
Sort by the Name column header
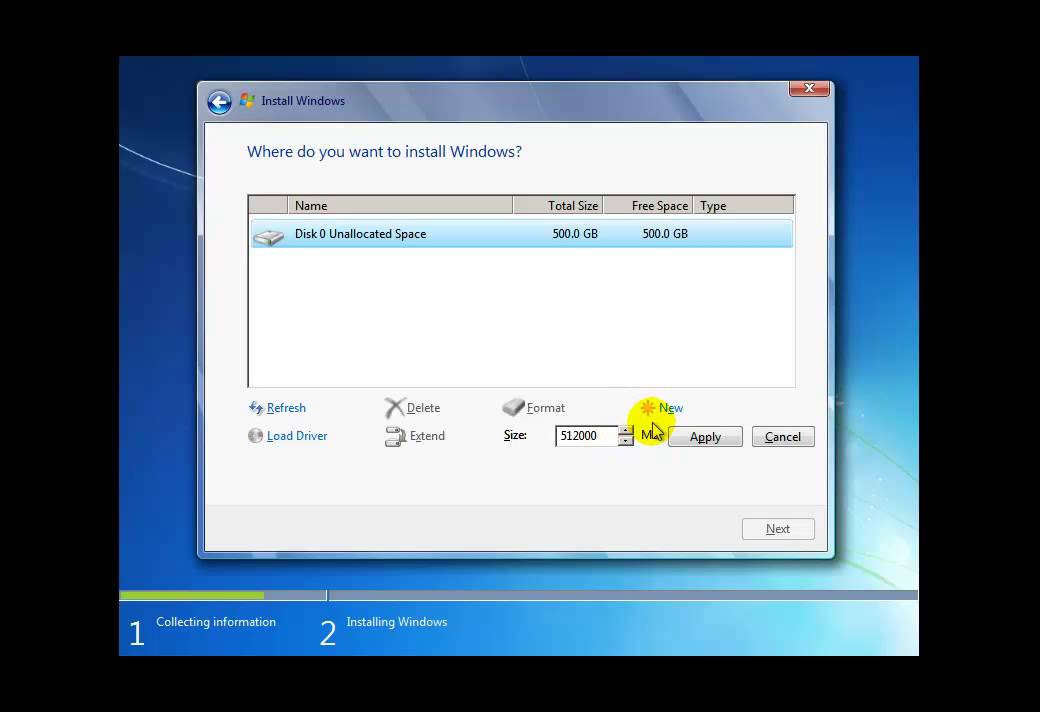pyautogui.click(x=400, y=206)
